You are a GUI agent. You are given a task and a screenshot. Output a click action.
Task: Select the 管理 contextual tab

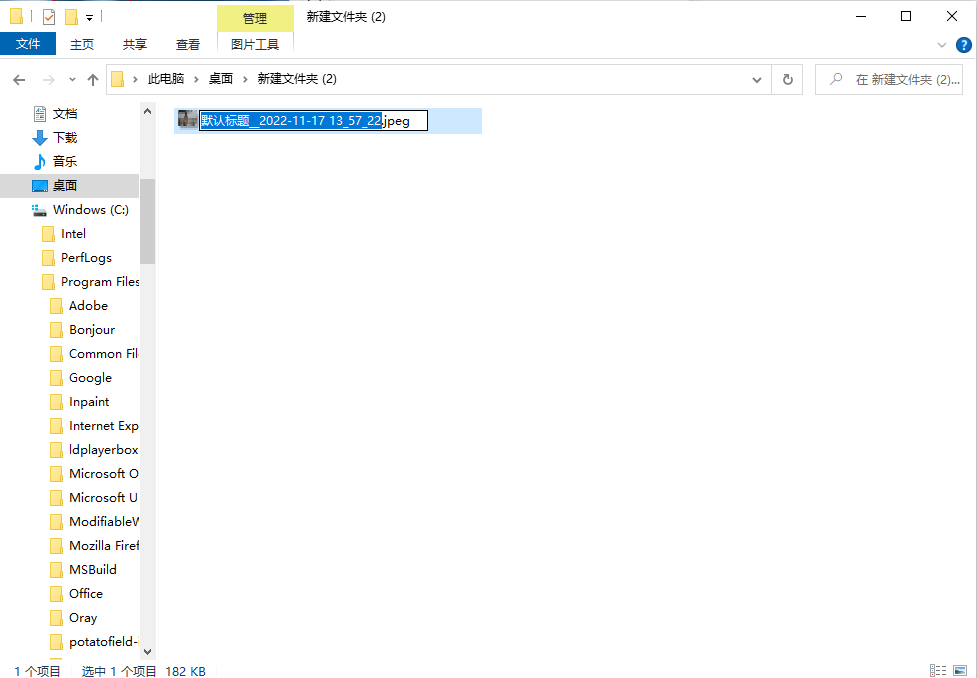click(x=255, y=18)
